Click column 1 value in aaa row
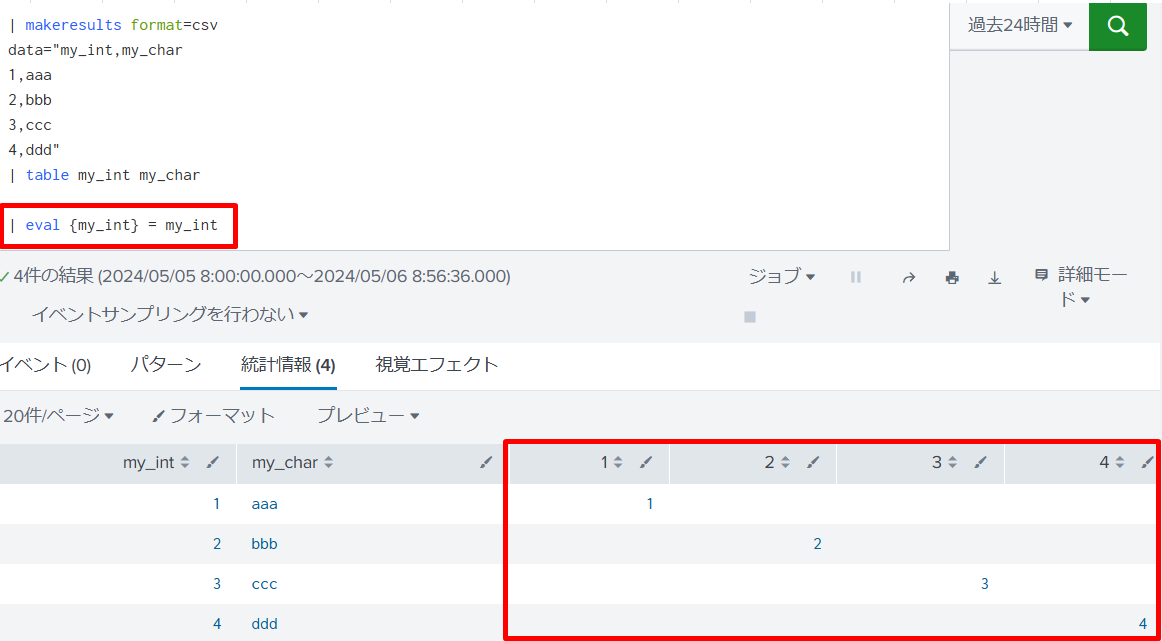 650,504
